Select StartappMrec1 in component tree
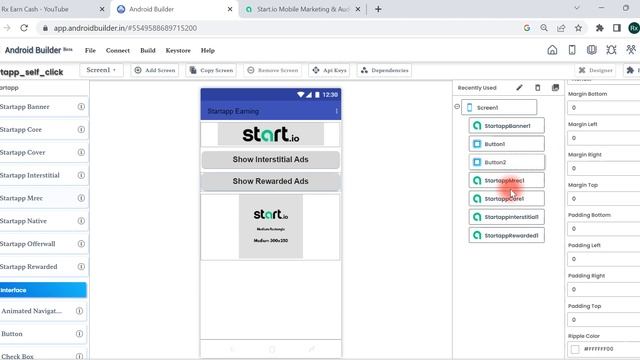The height and width of the screenshot is (360, 640). click(x=507, y=180)
